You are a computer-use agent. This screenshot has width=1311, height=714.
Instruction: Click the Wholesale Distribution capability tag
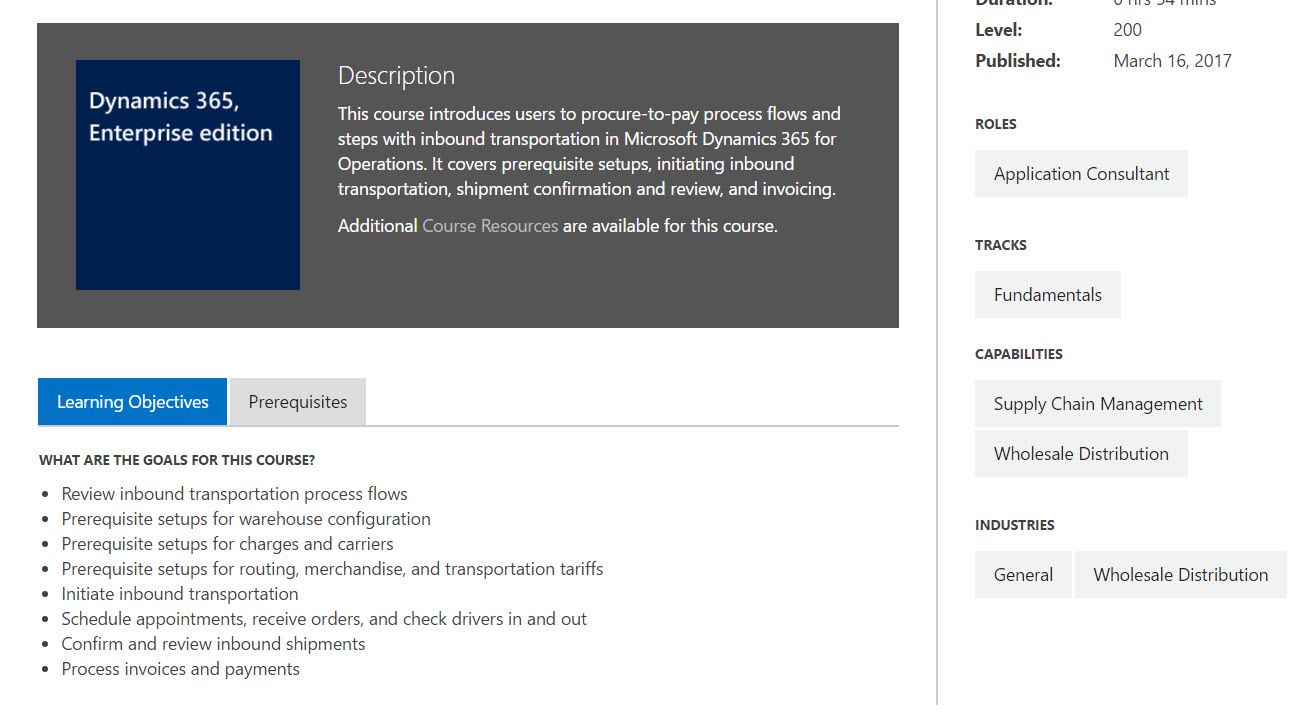[1081, 454]
